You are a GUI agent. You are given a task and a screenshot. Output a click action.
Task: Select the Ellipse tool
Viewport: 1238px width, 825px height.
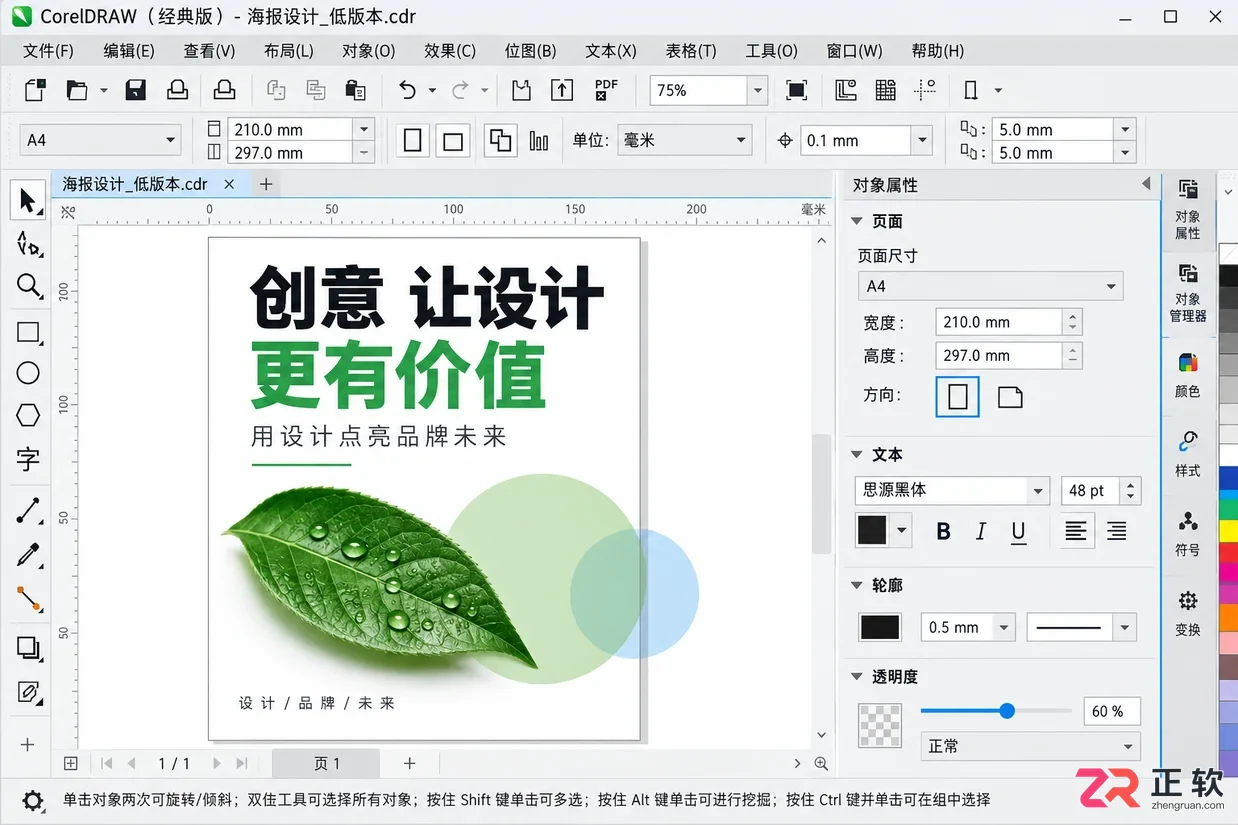pyautogui.click(x=28, y=373)
